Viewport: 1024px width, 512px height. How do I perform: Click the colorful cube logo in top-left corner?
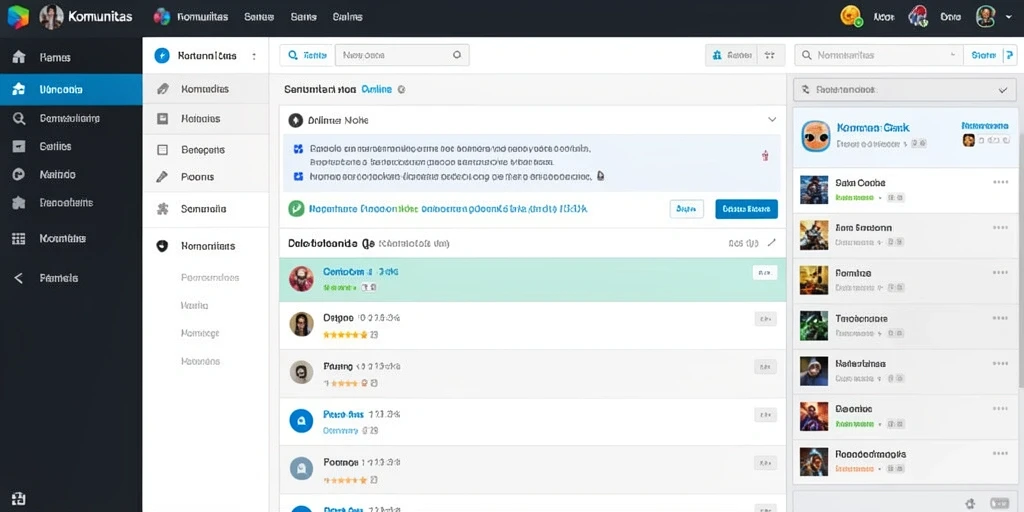18,17
